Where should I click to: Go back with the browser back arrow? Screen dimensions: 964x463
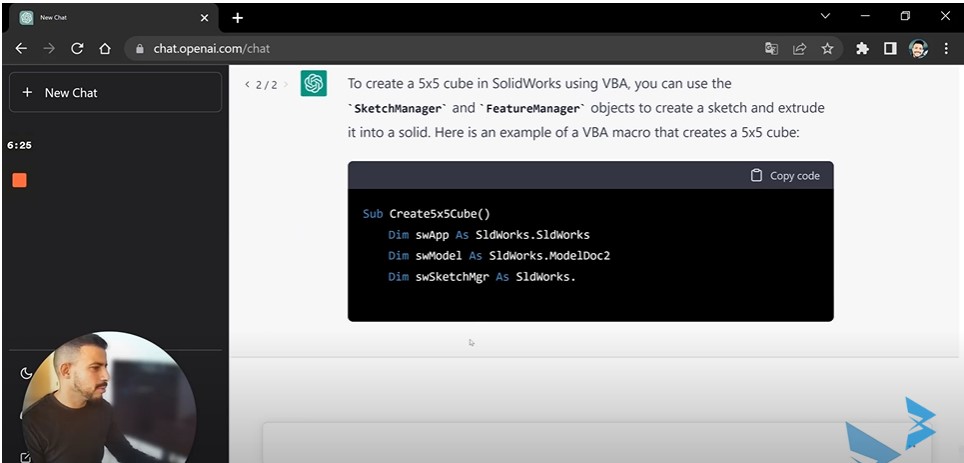pos(22,49)
